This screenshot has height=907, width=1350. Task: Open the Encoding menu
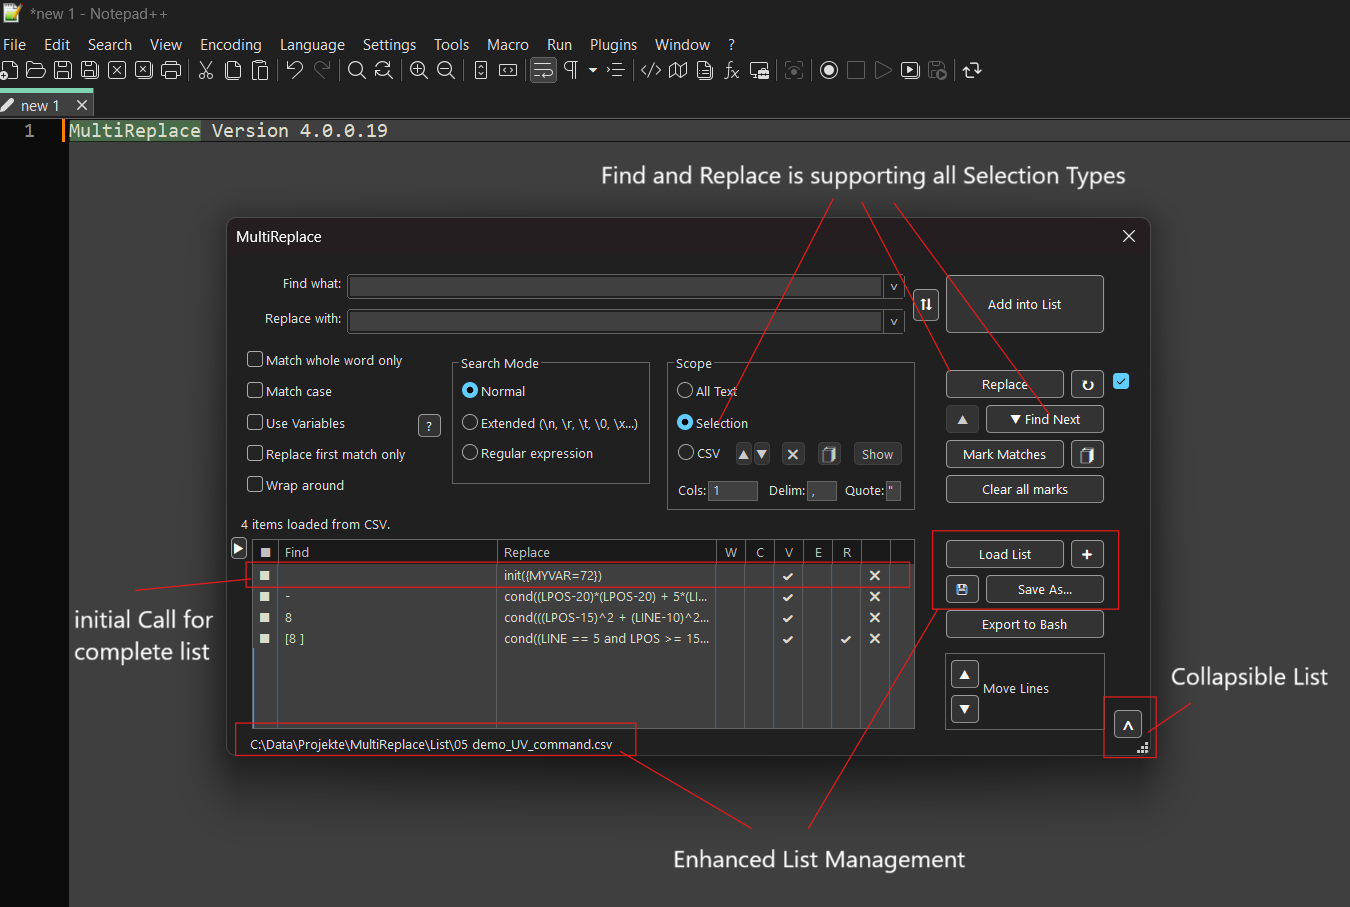231,45
